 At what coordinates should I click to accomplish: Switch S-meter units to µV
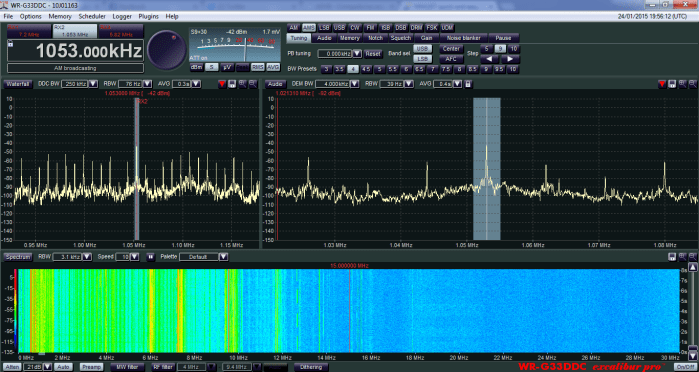[227, 67]
